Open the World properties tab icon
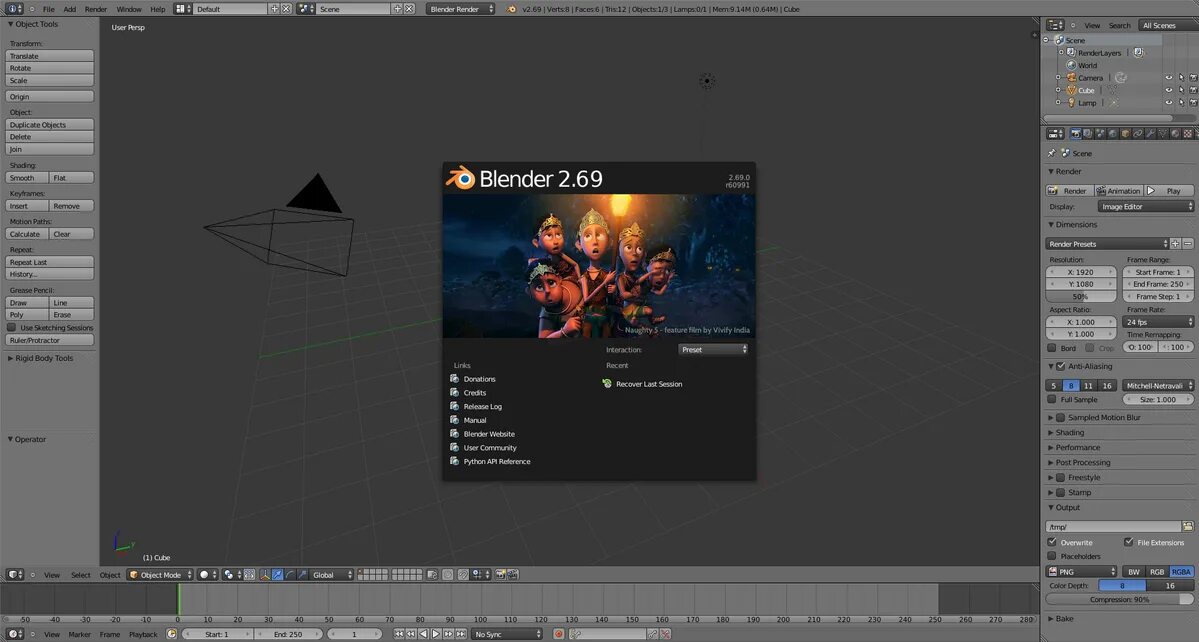 click(x=1113, y=134)
